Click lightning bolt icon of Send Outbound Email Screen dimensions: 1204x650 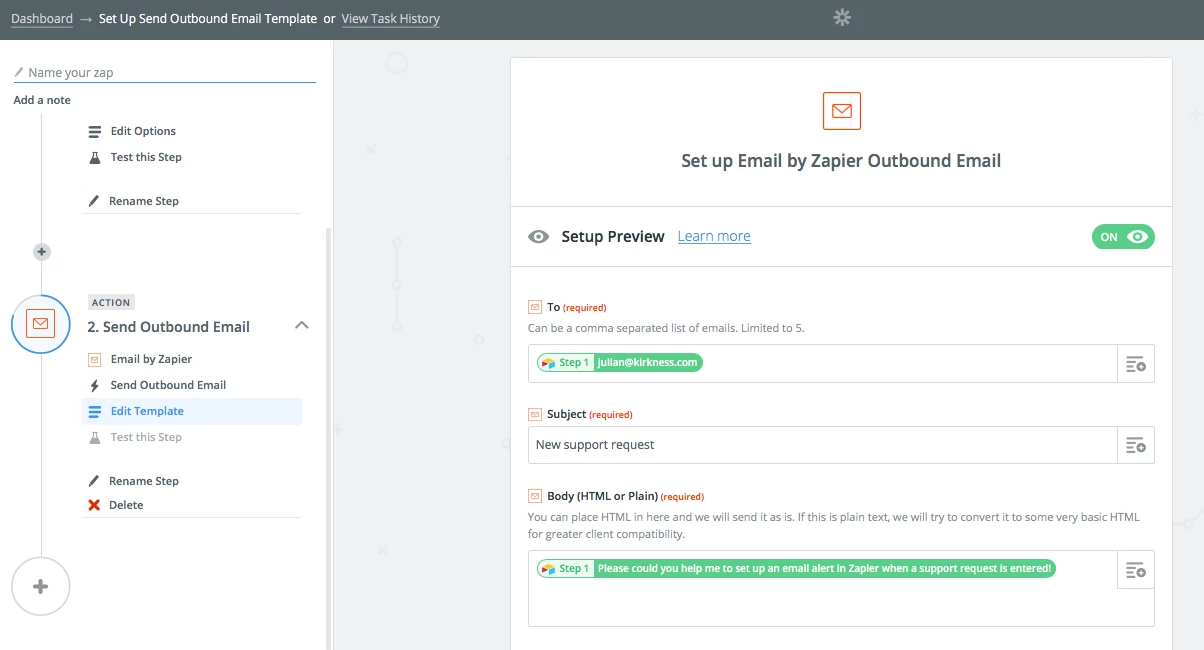(x=95, y=385)
